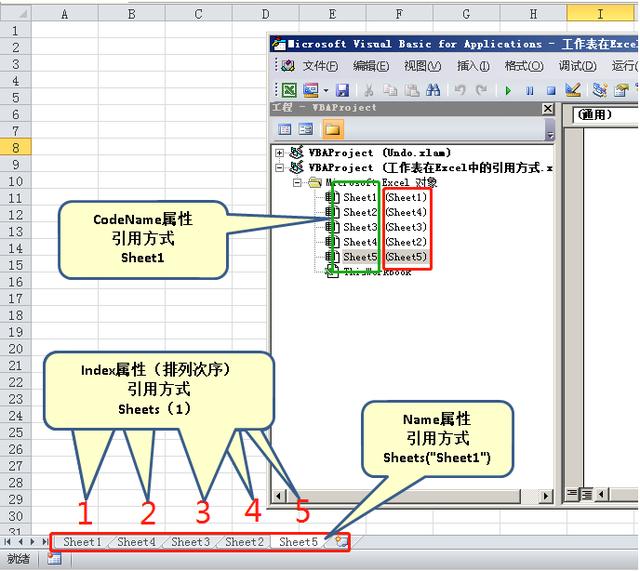This screenshot has height=571, width=640.
Task: Click the Paste clipboard icon
Action: (411, 90)
